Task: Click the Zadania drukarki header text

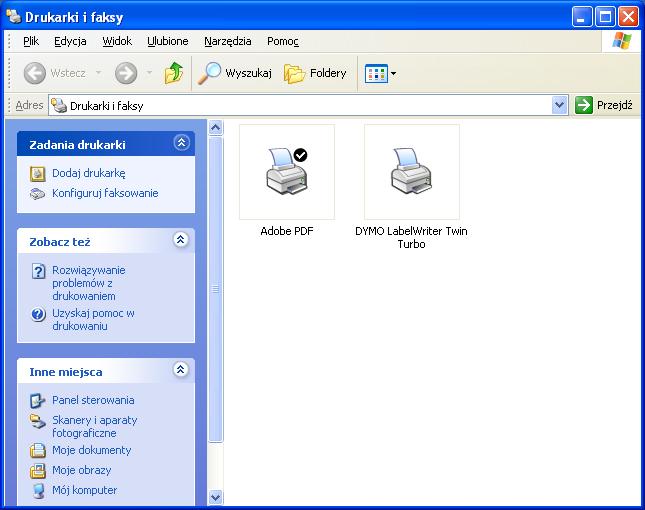Action: point(77,145)
